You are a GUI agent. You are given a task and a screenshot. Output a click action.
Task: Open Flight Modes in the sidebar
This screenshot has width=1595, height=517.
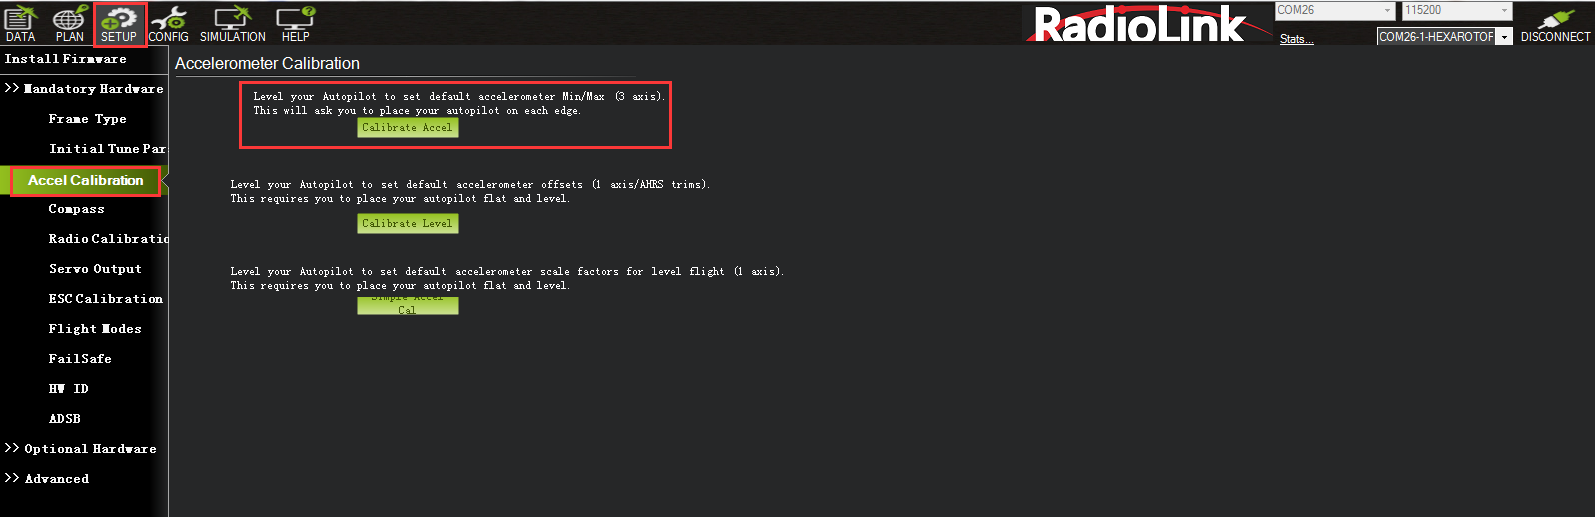95,329
